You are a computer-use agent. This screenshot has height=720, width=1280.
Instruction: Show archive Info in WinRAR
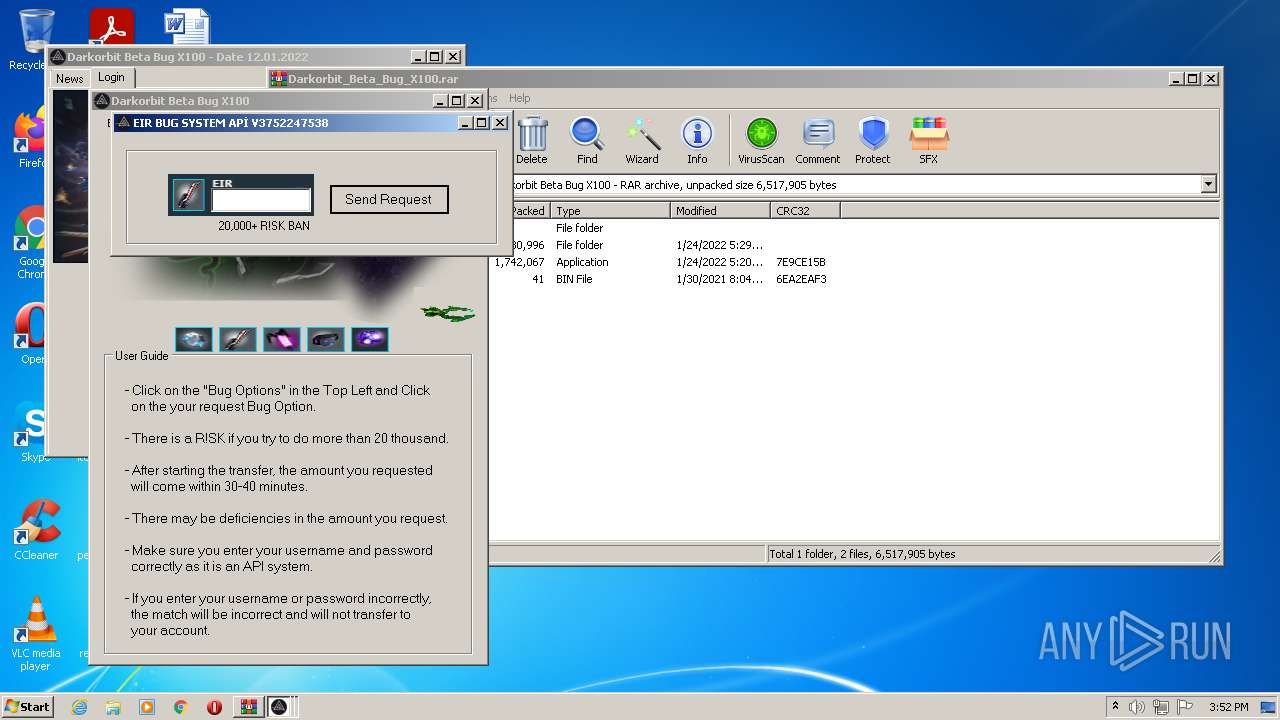tap(697, 140)
